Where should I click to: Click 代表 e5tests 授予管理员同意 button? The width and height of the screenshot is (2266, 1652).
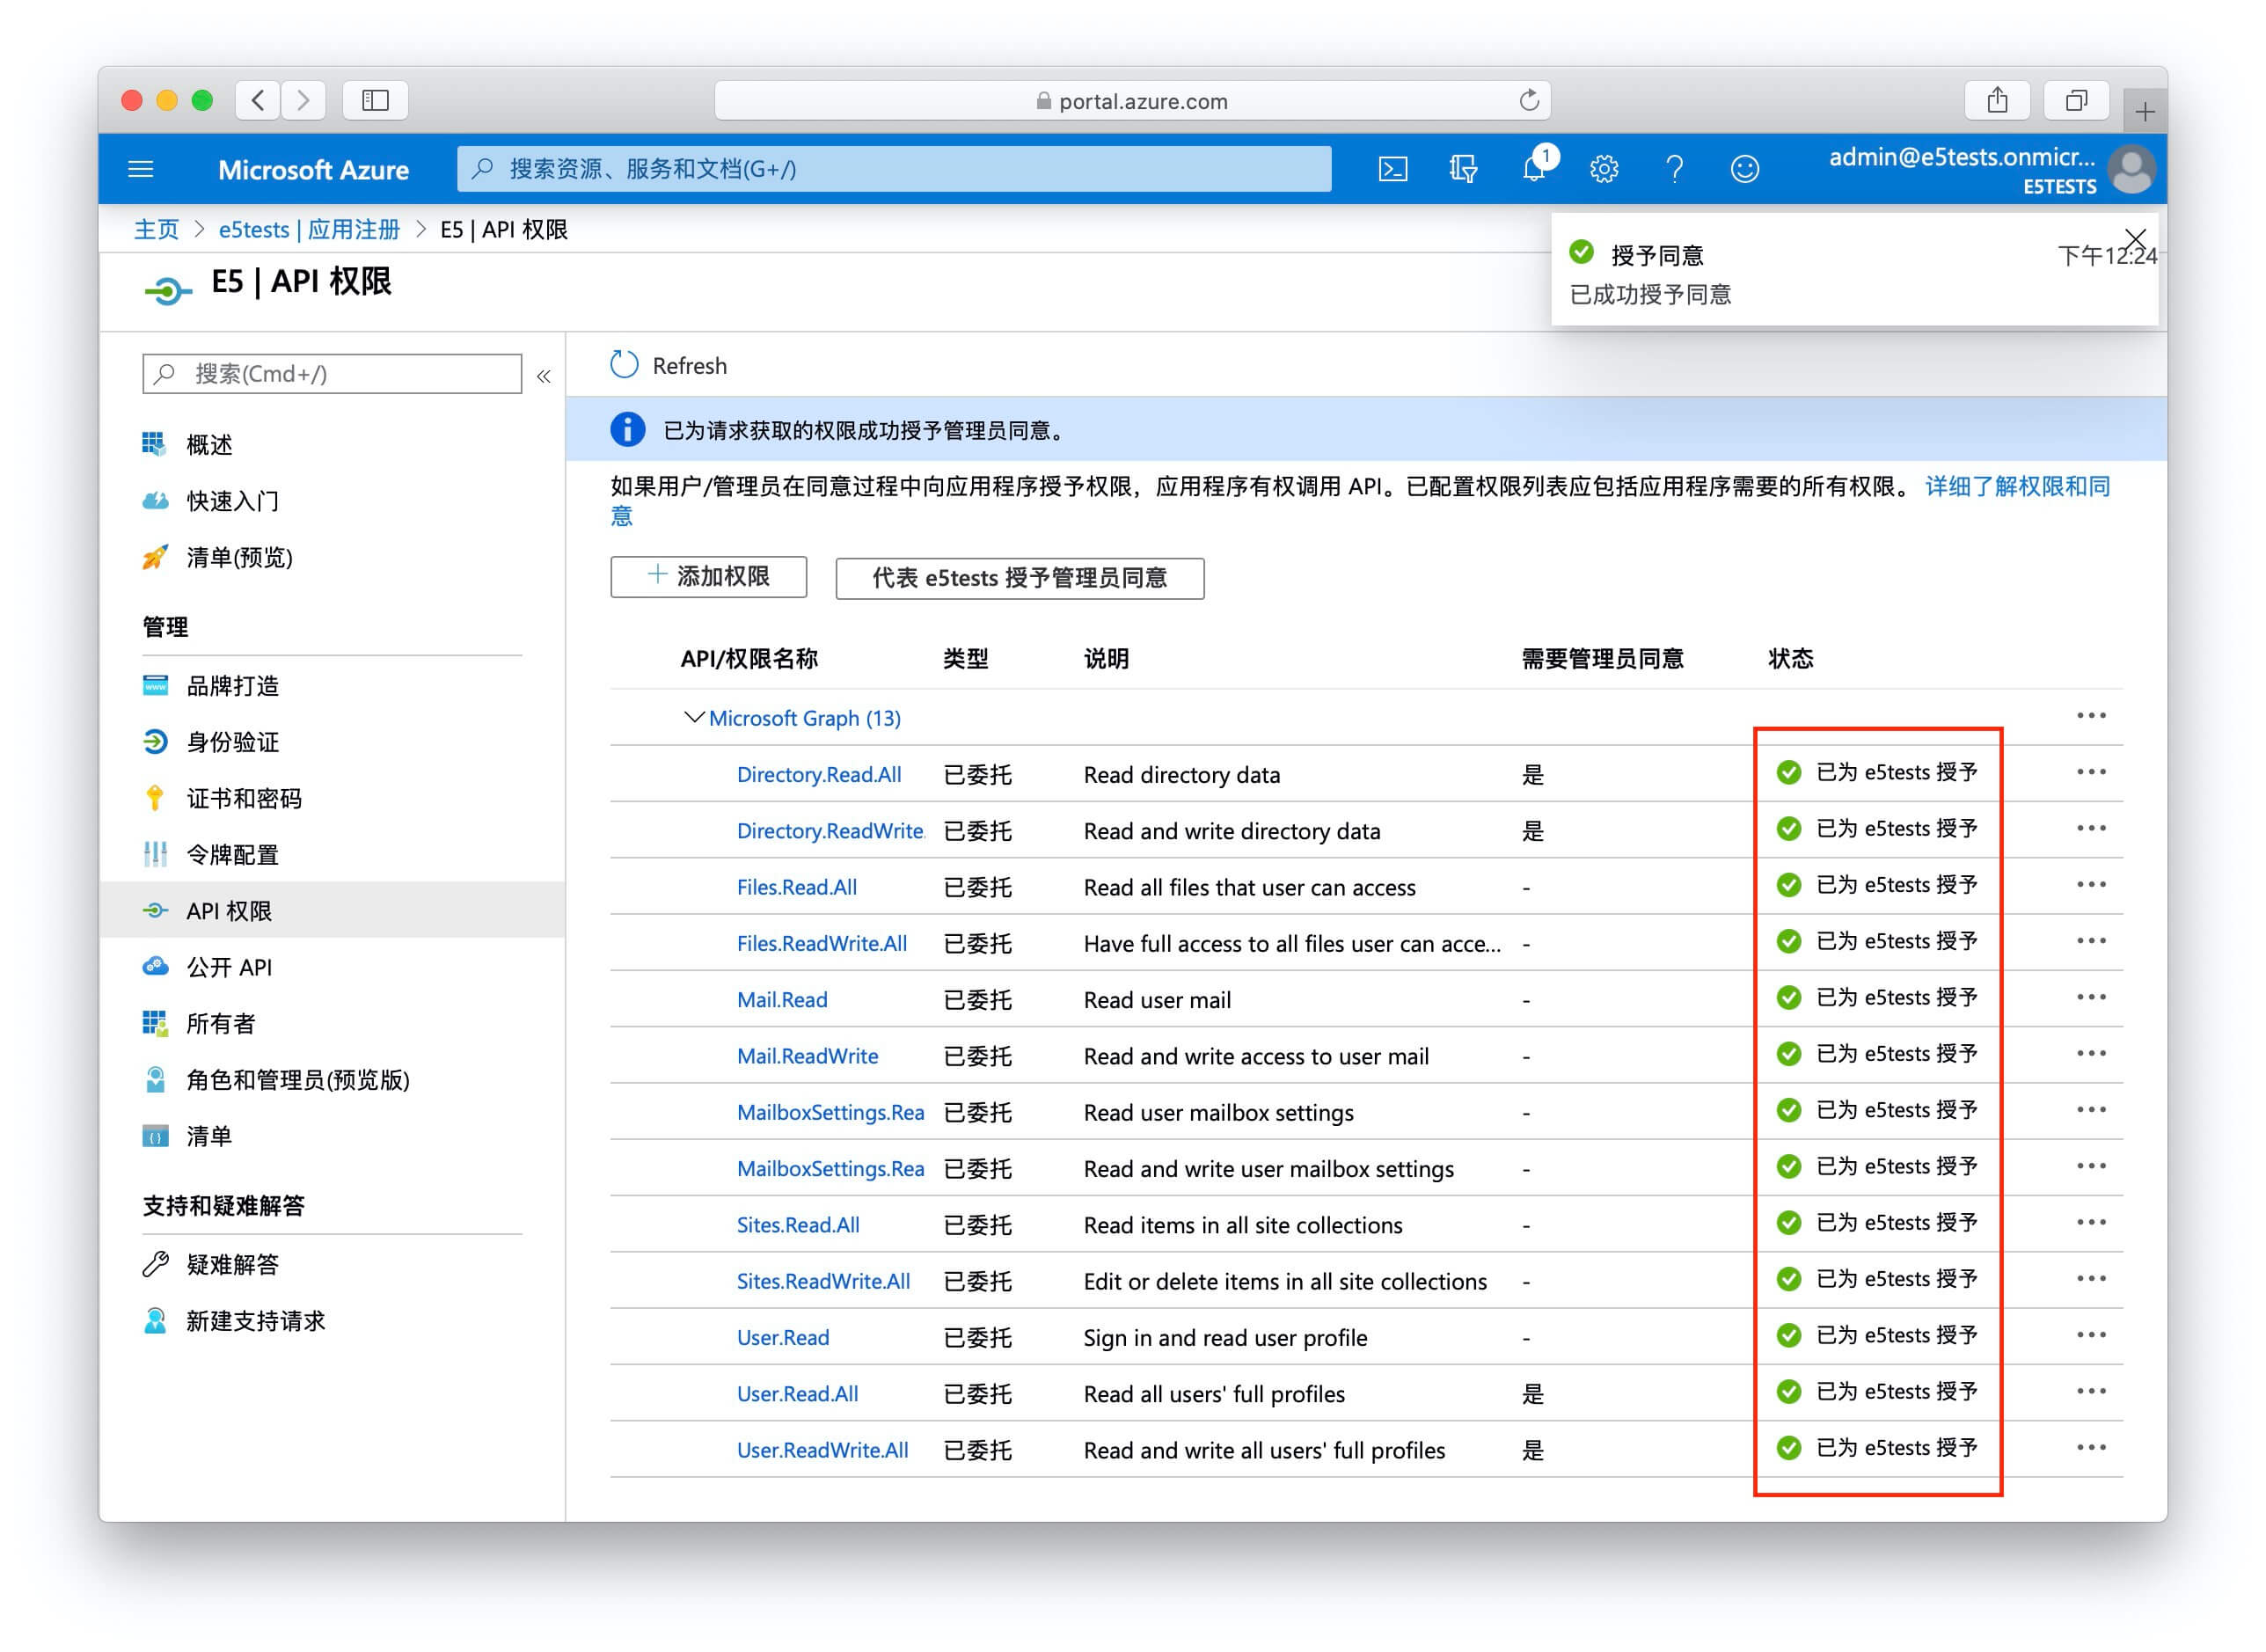coord(1019,578)
